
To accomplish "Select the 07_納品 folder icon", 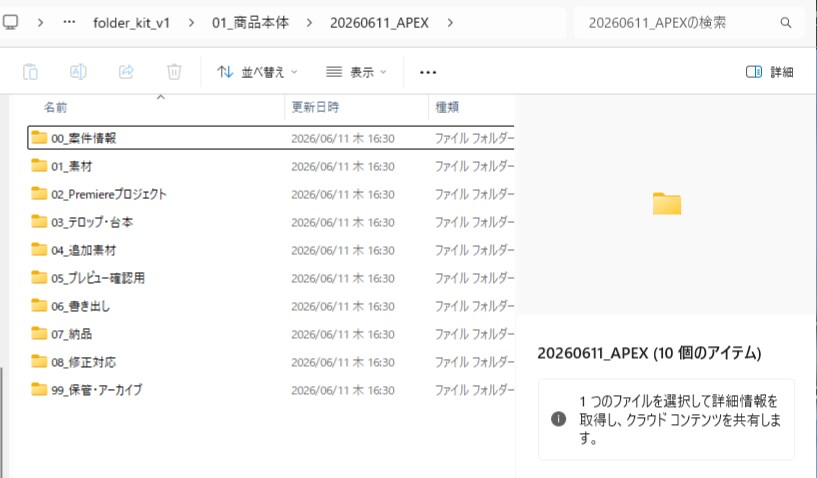I will (x=39, y=333).
